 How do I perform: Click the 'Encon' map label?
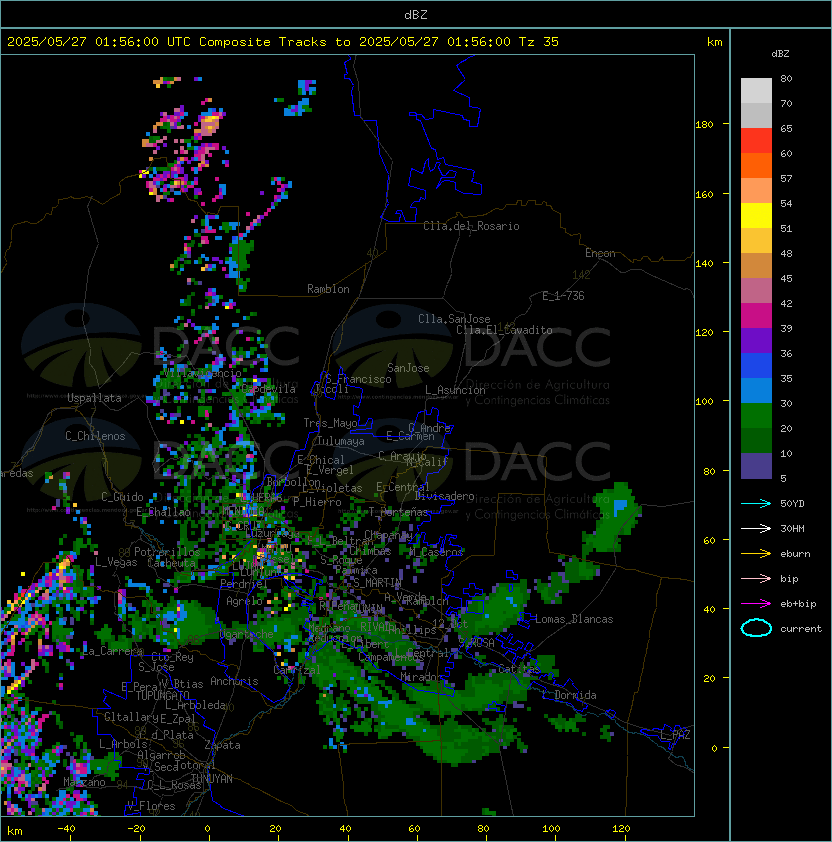pyautogui.click(x=600, y=253)
